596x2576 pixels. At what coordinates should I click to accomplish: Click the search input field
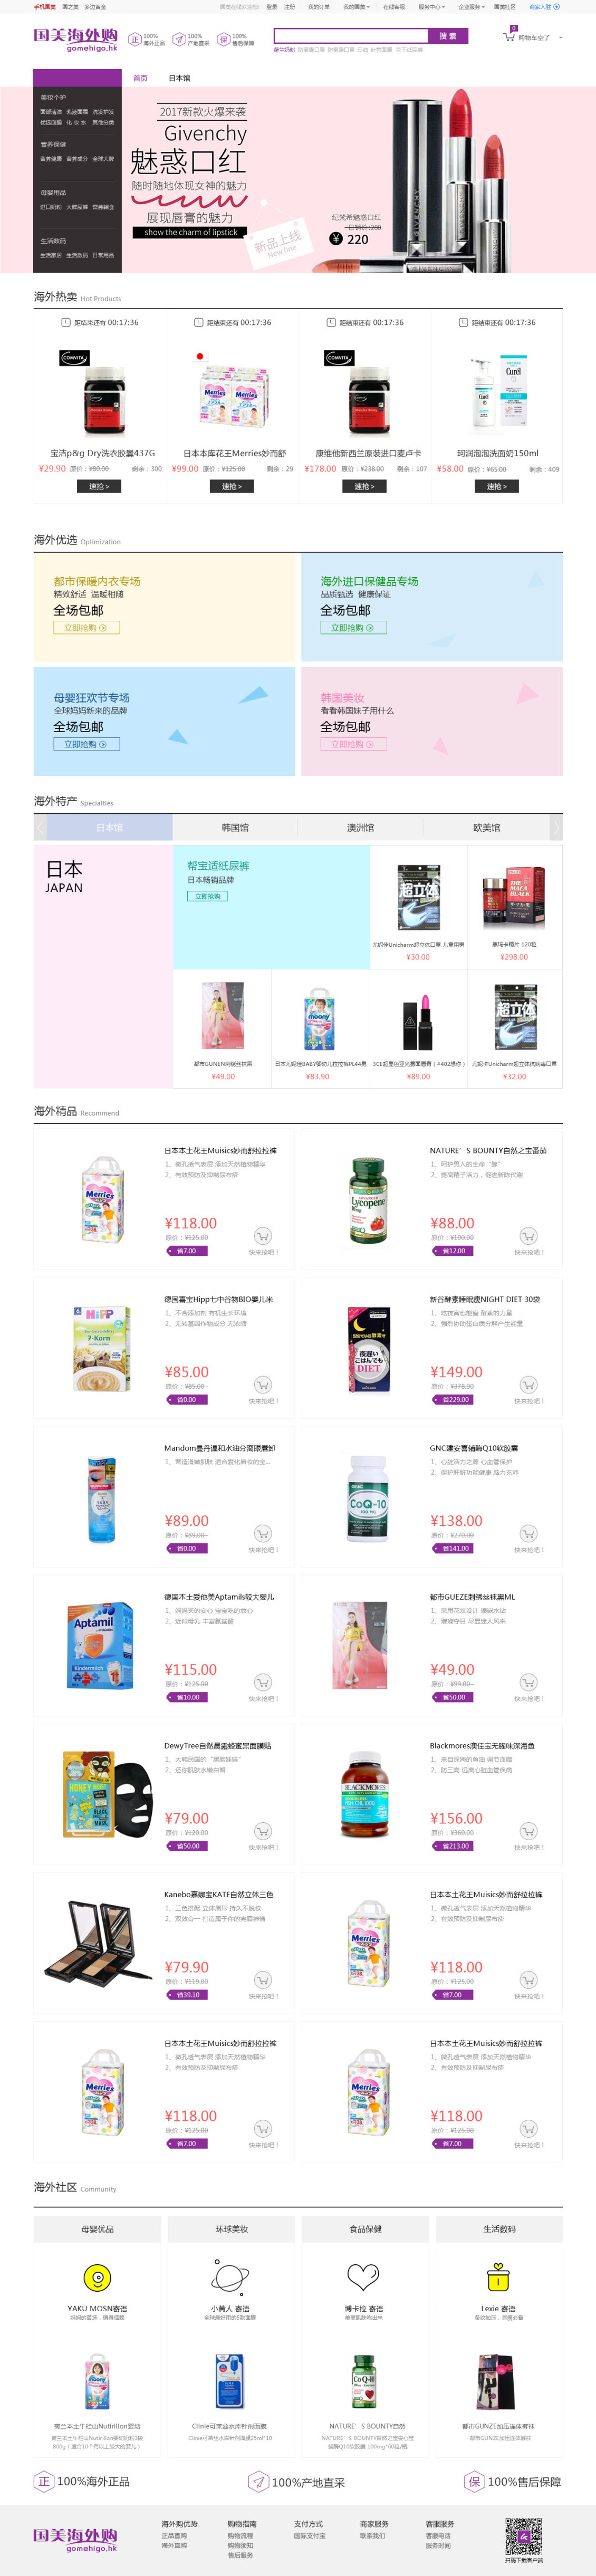coord(350,36)
